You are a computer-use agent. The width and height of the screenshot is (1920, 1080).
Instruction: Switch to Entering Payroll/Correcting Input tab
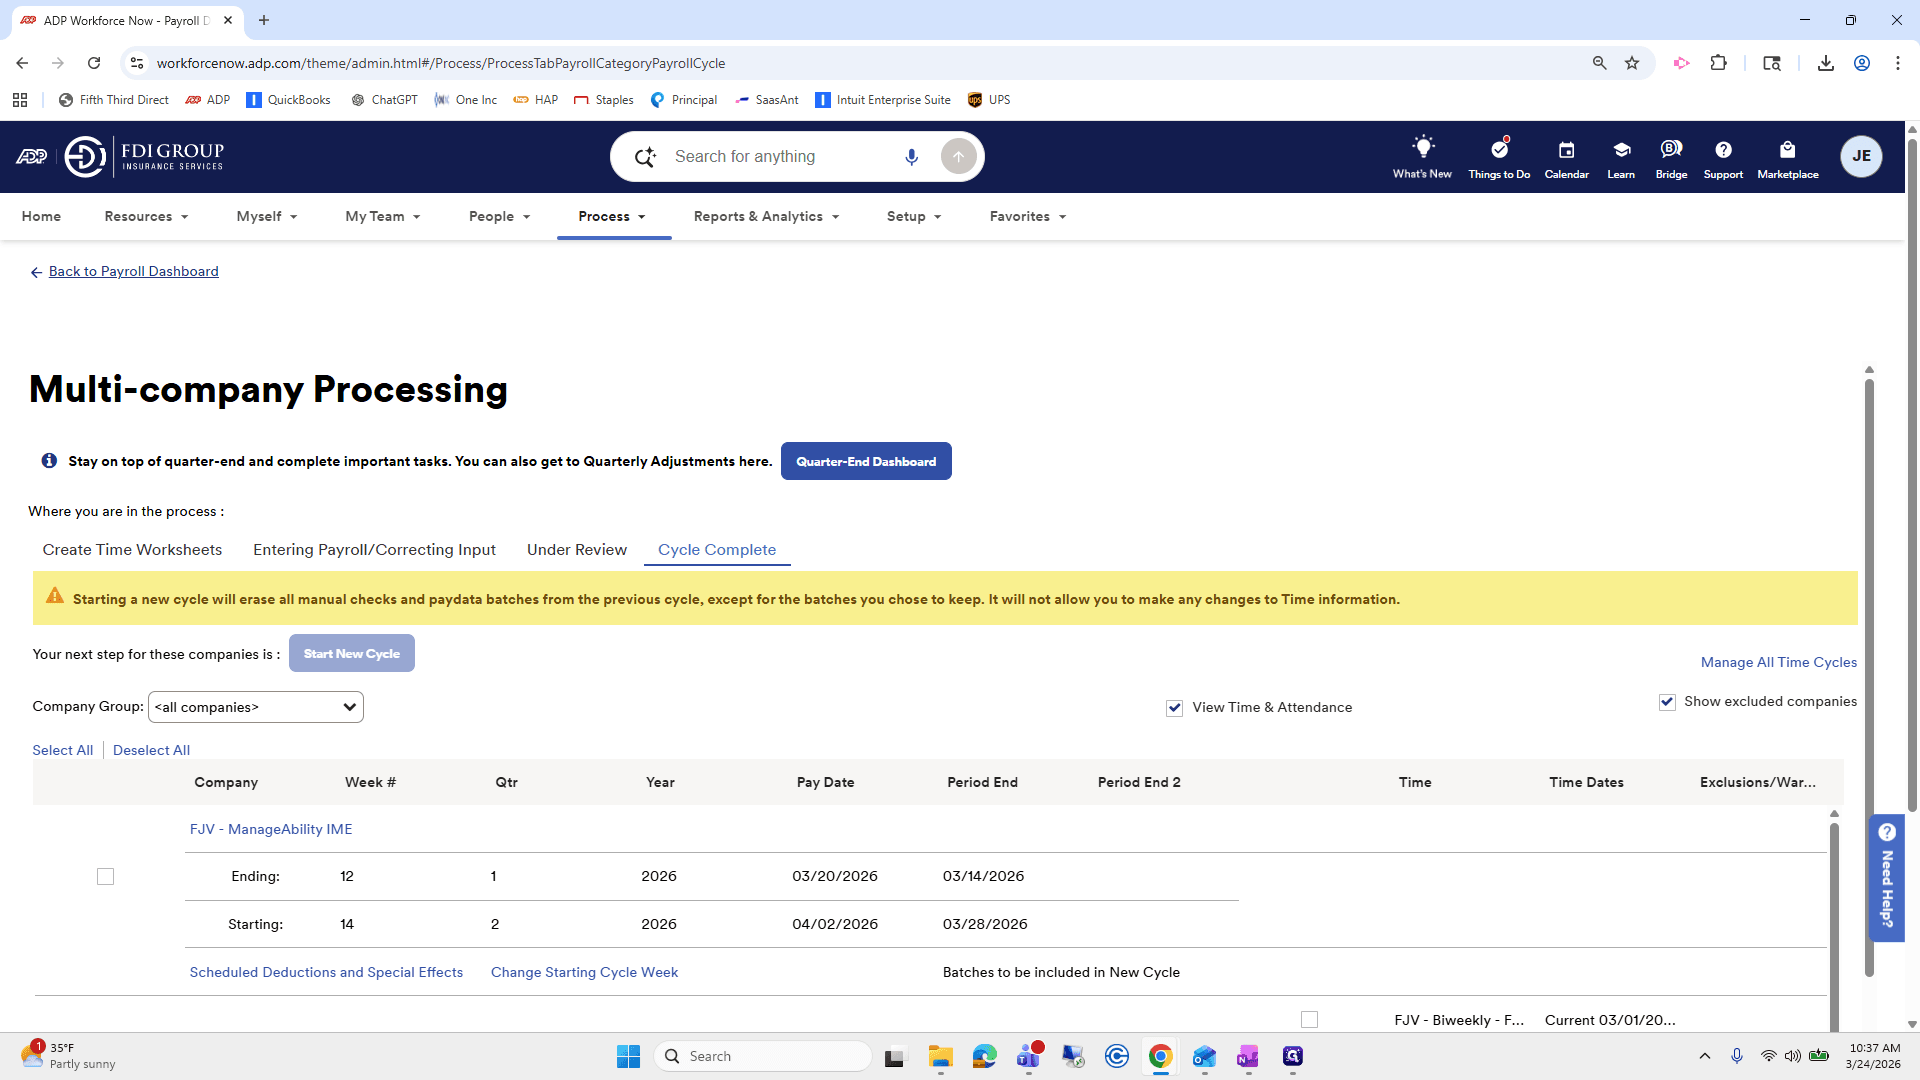click(374, 550)
